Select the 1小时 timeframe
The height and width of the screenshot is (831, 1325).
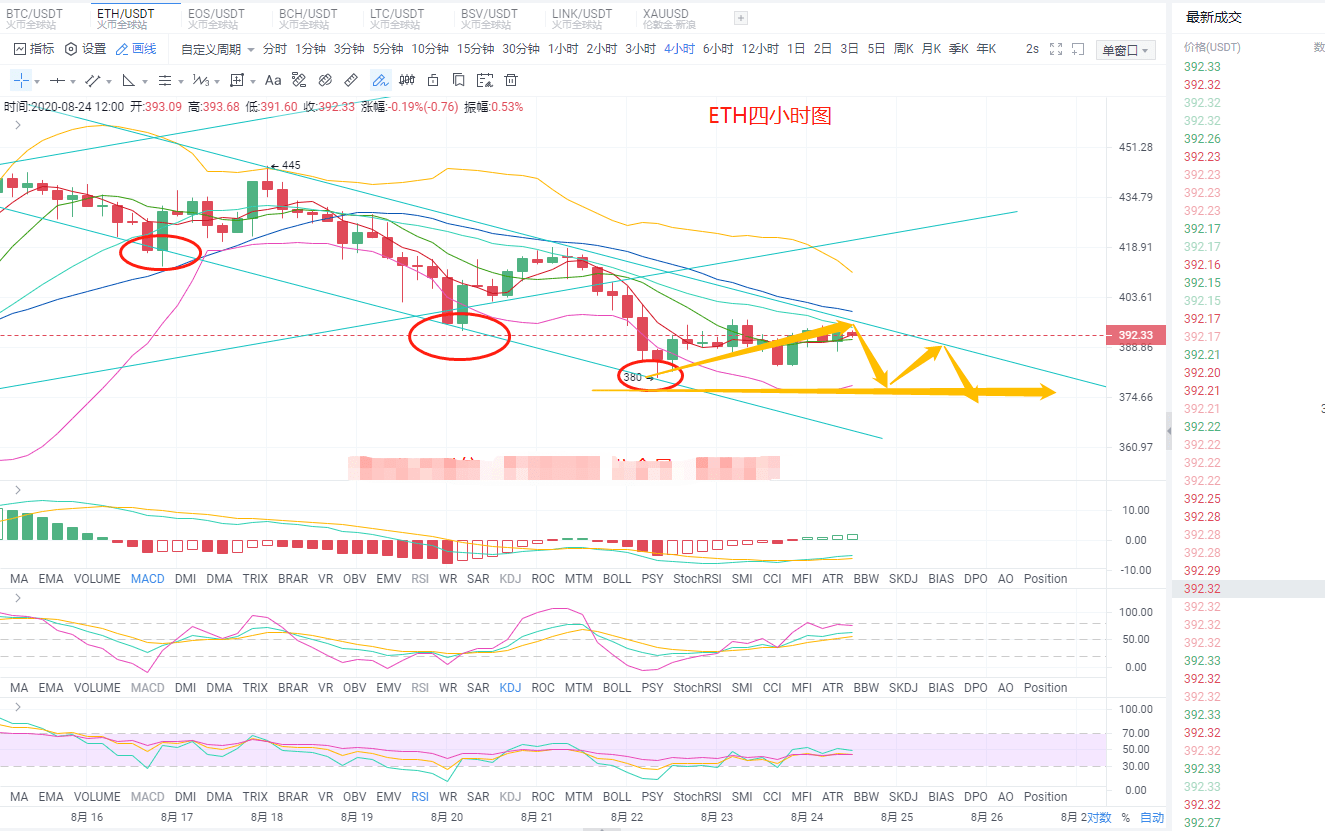(563, 49)
